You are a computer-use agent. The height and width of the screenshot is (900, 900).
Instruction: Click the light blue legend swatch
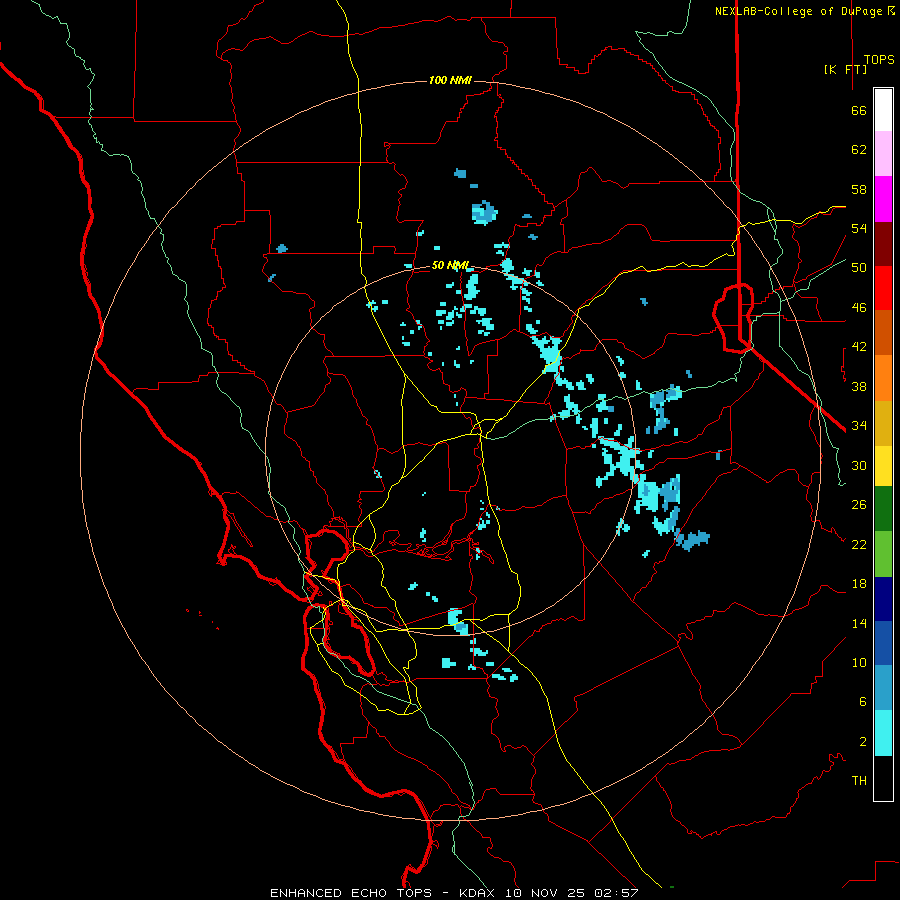(883, 687)
